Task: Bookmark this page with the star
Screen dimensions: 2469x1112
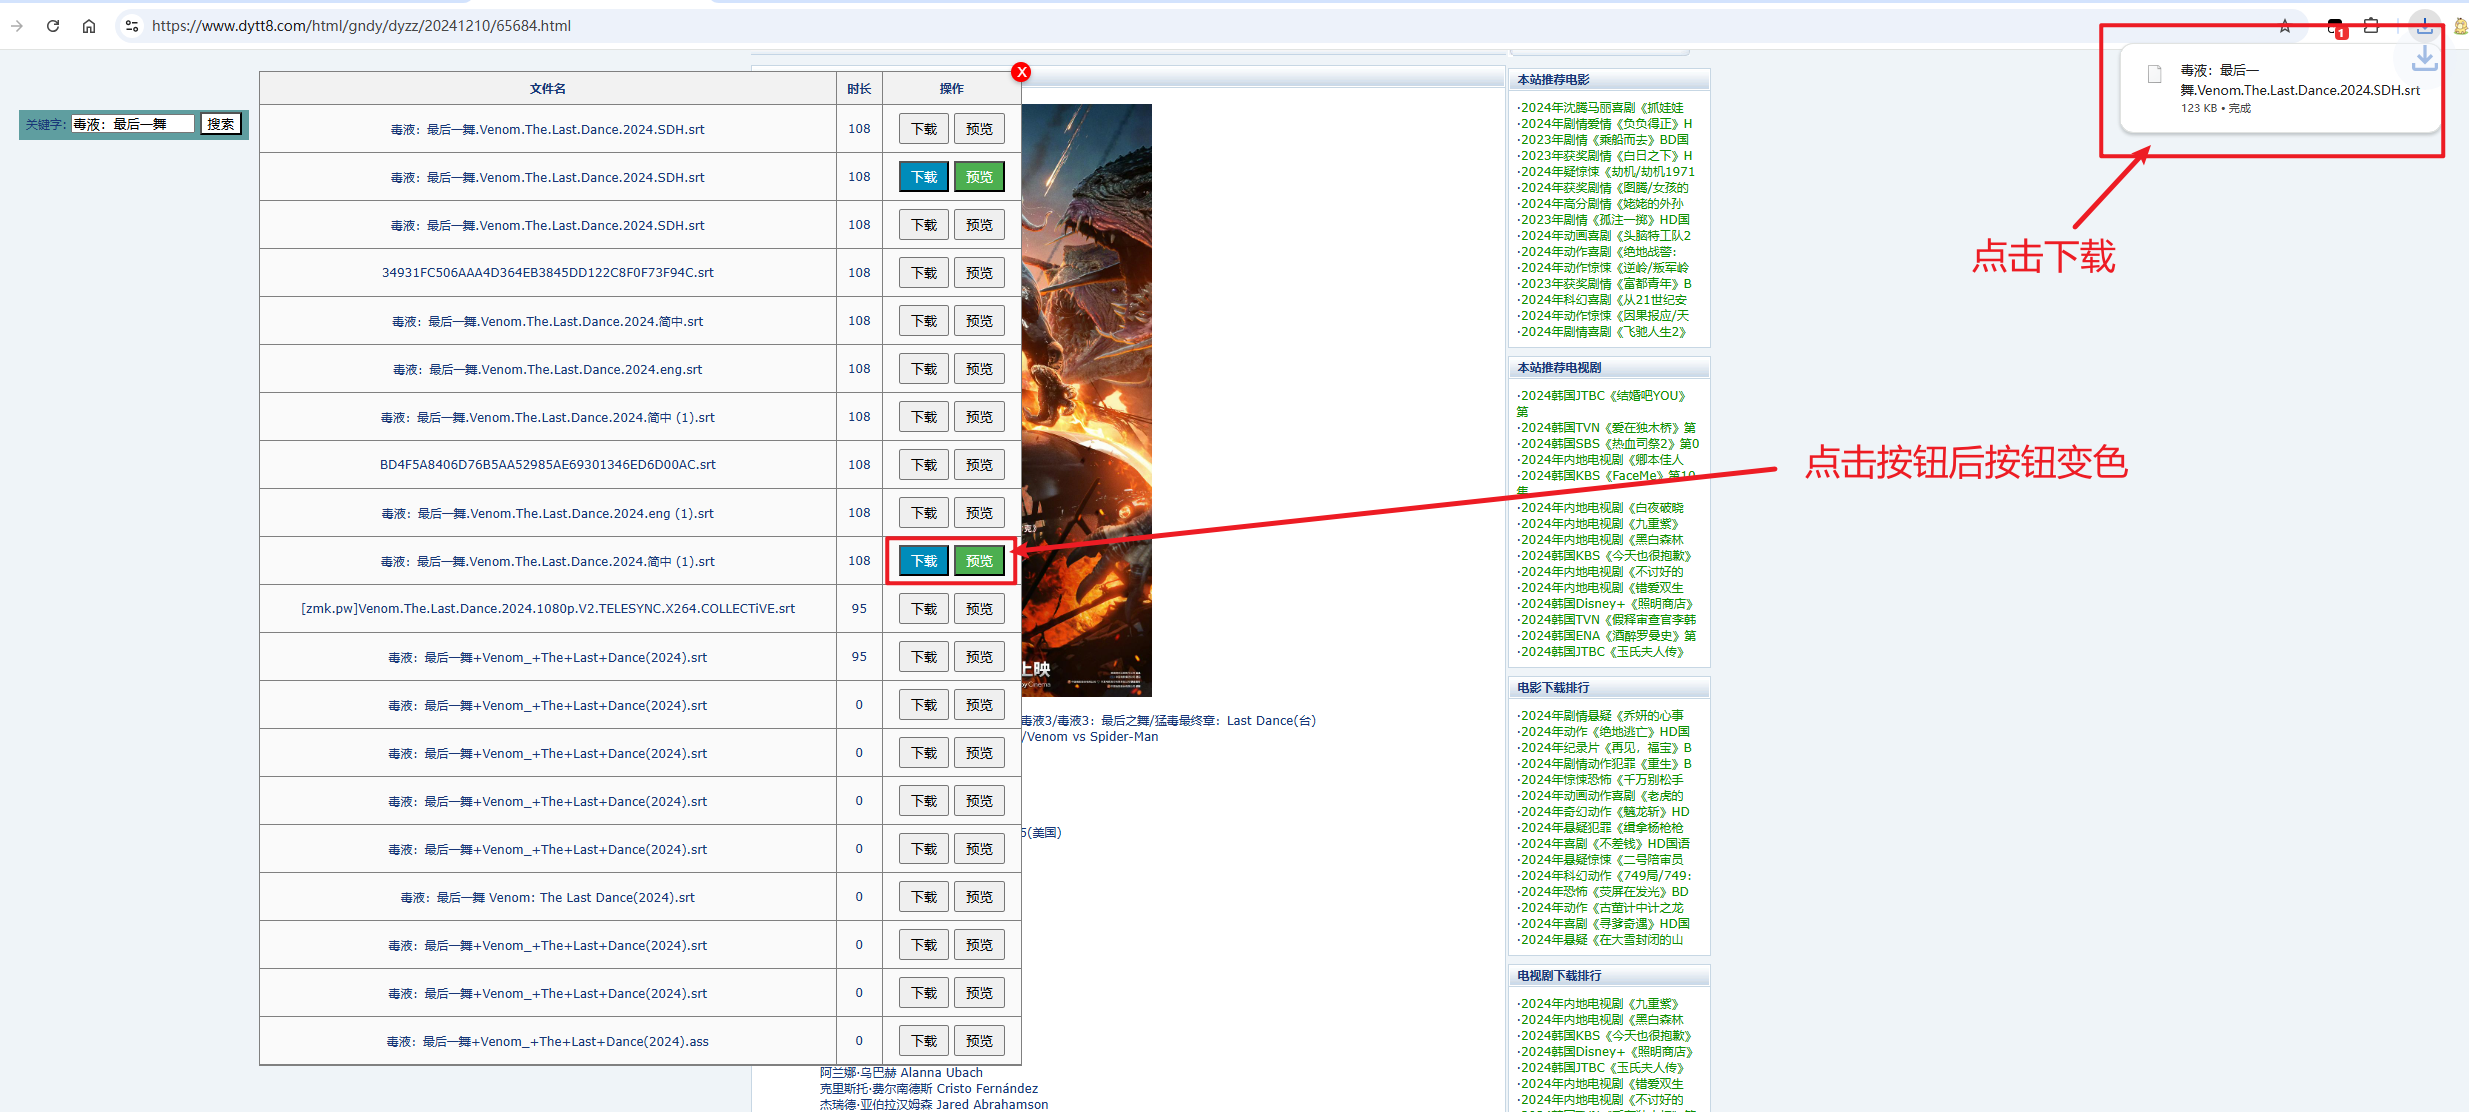Action: pos(2285,26)
